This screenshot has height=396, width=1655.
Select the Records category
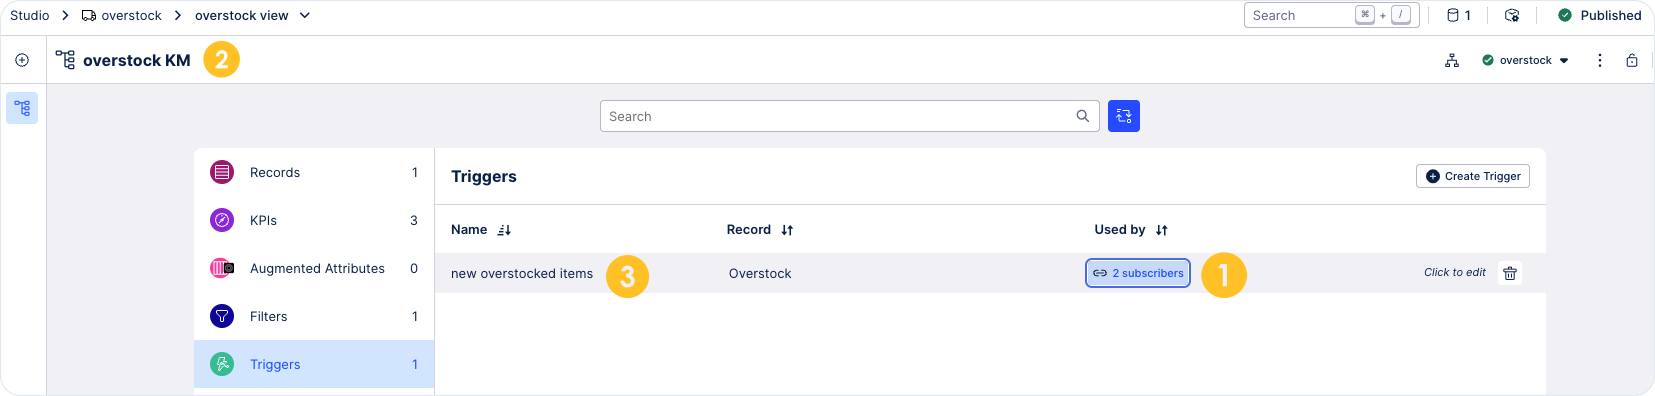[314, 172]
